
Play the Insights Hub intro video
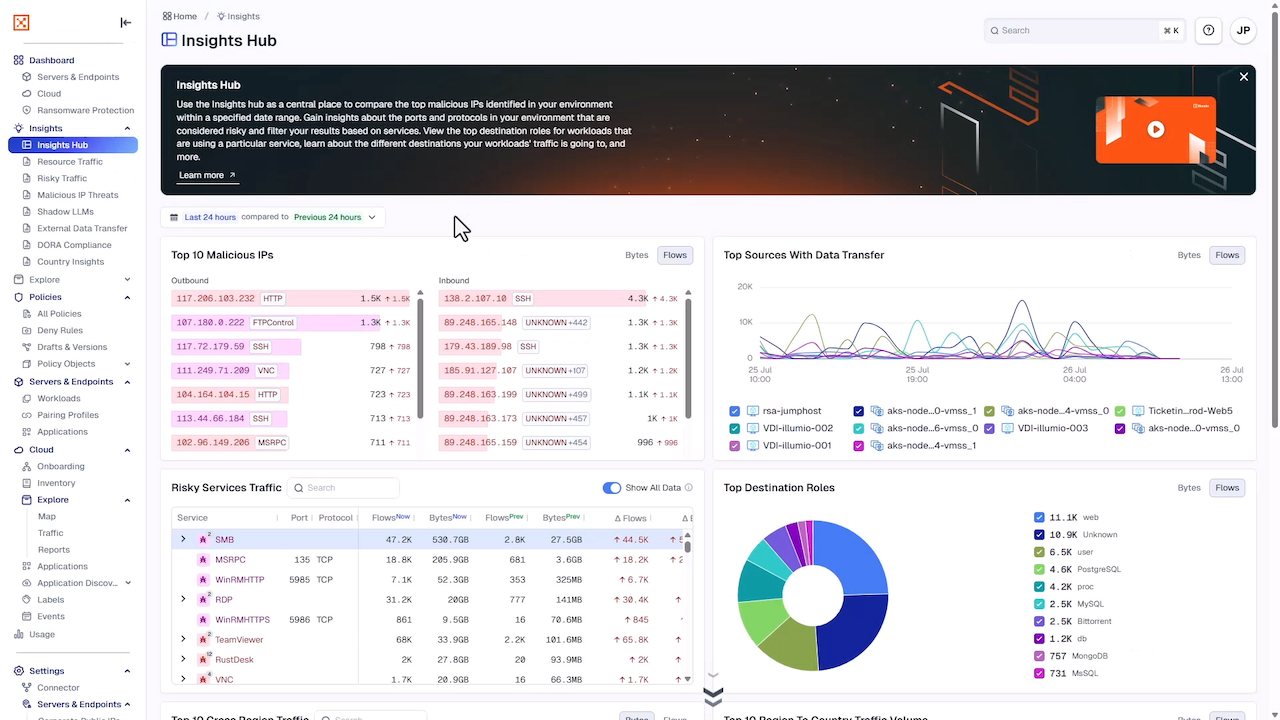click(x=1155, y=129)
